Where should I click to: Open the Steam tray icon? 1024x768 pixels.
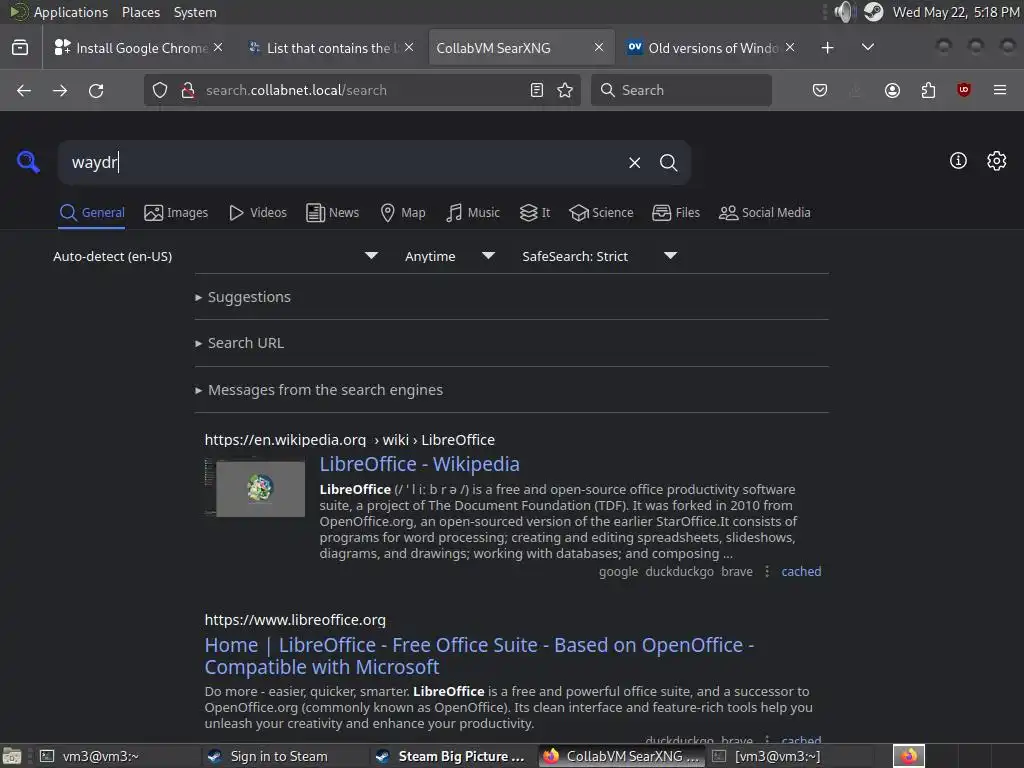[x=873, y=12]
